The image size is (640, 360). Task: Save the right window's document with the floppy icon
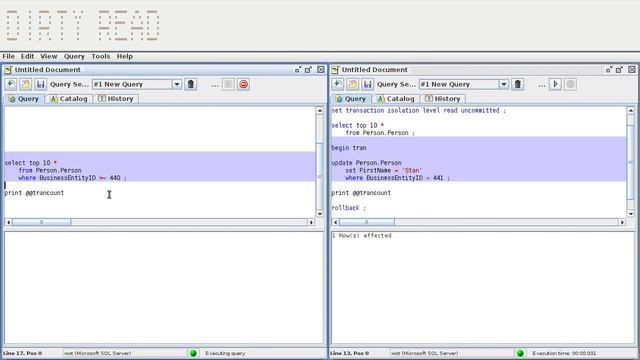[367, 84]
